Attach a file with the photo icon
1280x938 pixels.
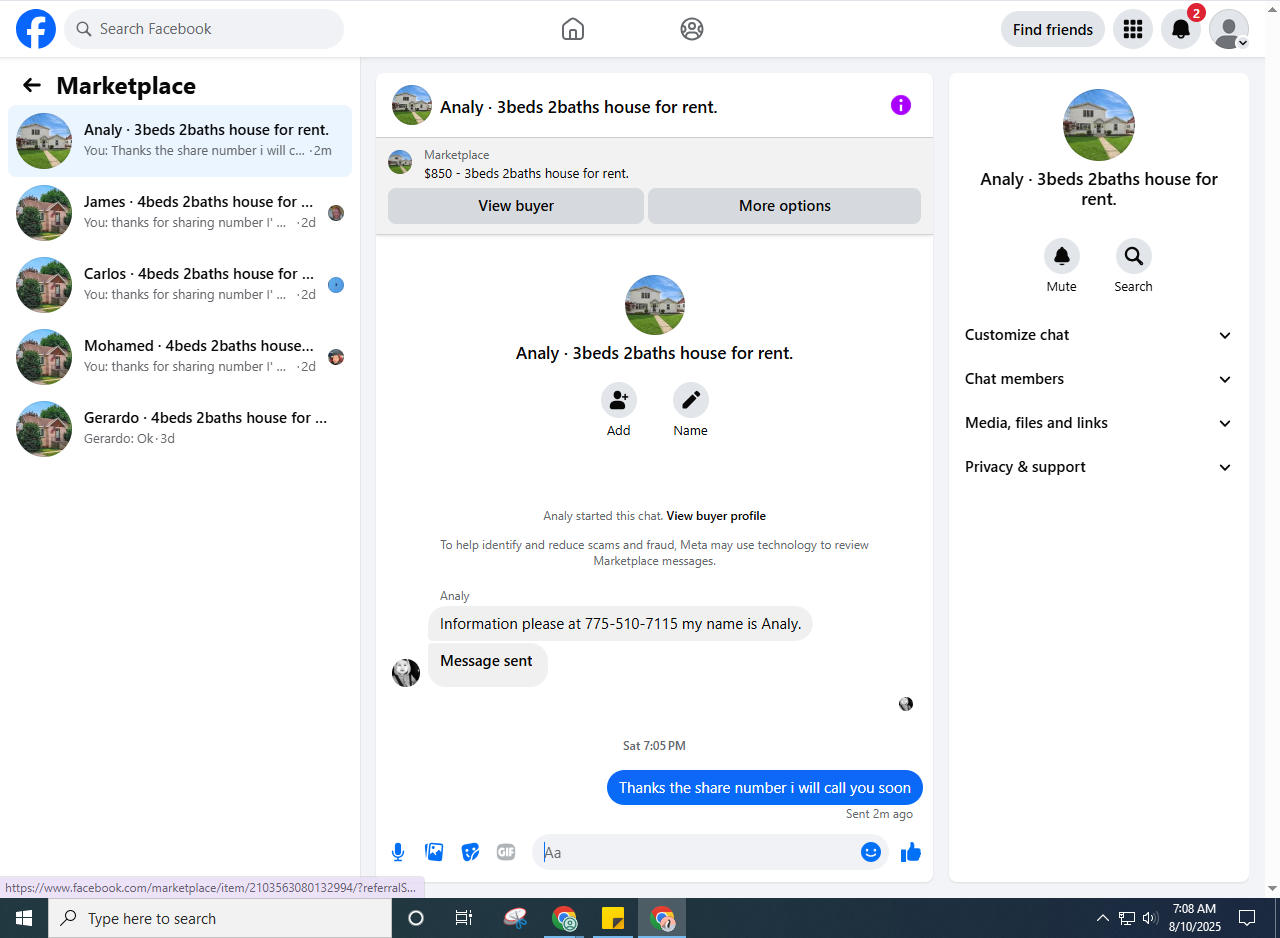(x=434, y=852)
